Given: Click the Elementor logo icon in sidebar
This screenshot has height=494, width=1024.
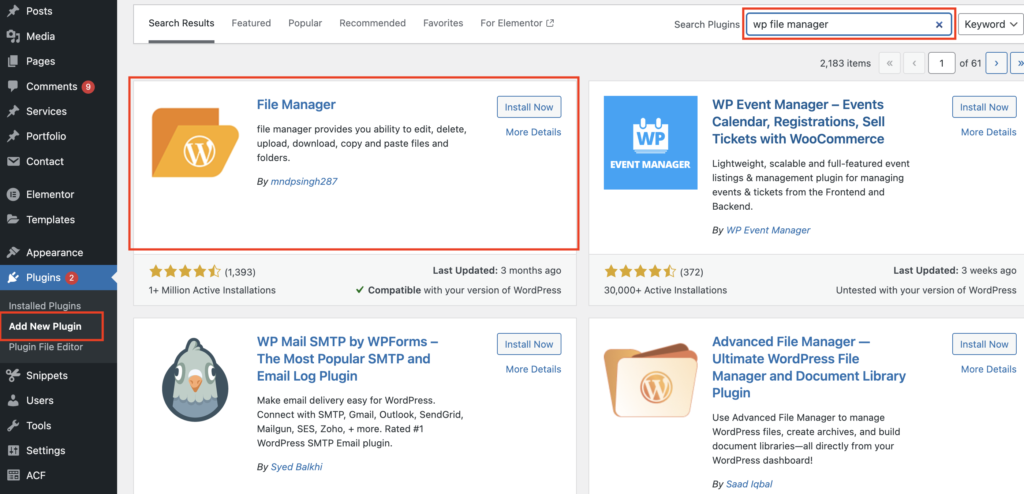Looking at the screenshot, I should [12, 194].
